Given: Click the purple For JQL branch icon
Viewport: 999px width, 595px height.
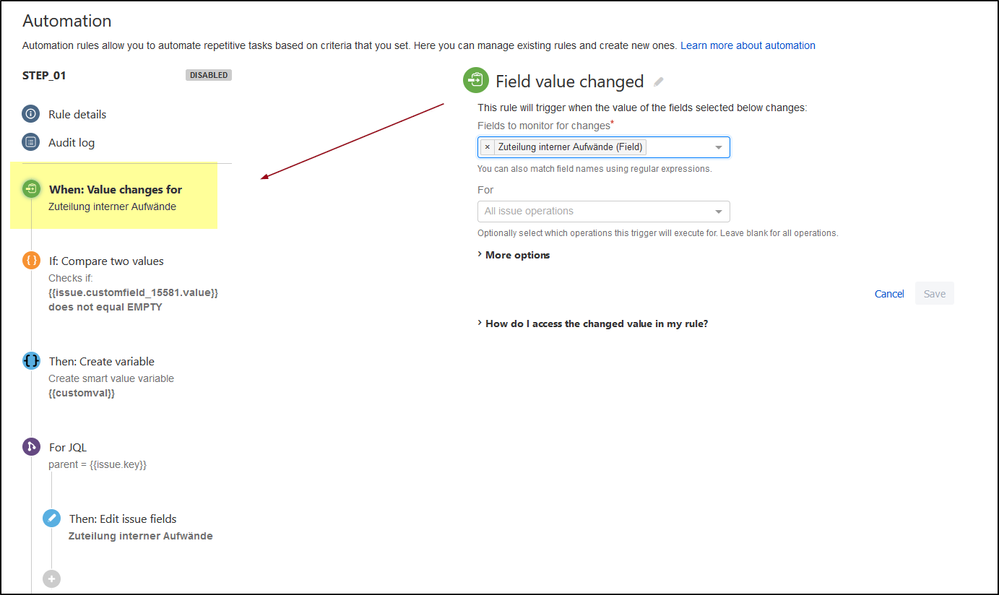Looking at the screenshot, I should (31, 447).
